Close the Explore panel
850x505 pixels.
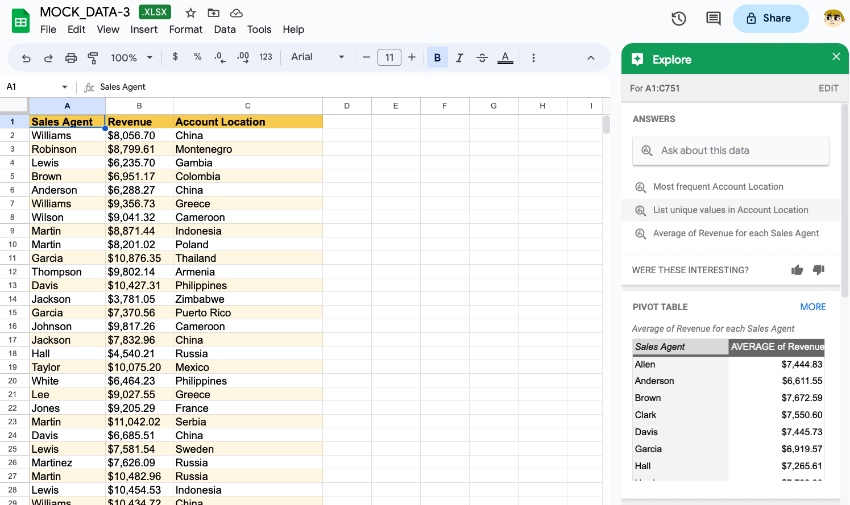coord(836,56)
